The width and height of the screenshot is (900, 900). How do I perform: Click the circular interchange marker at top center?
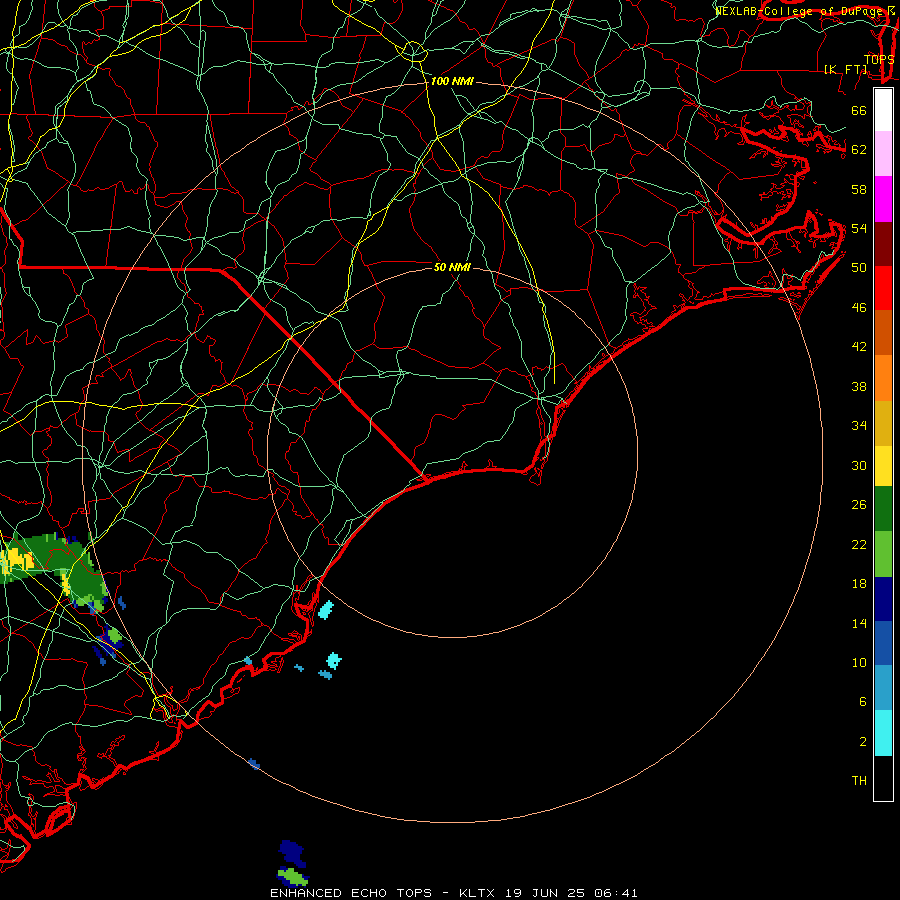pos(413,52)
